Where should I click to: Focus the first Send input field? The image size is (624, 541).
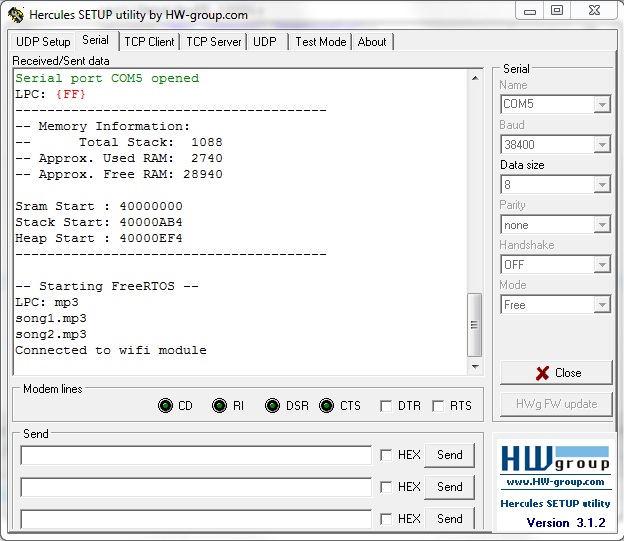point(196,455)
